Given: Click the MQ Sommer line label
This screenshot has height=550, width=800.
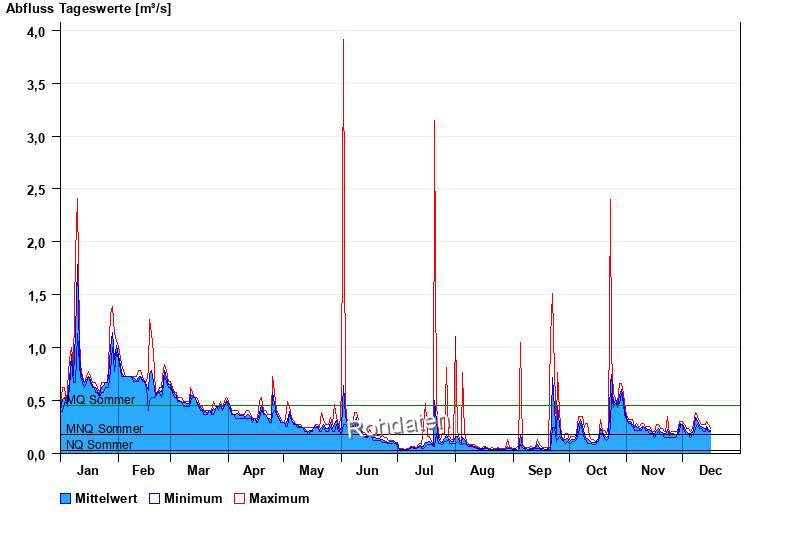Looking at the screenshot, I should pos(101,399).
